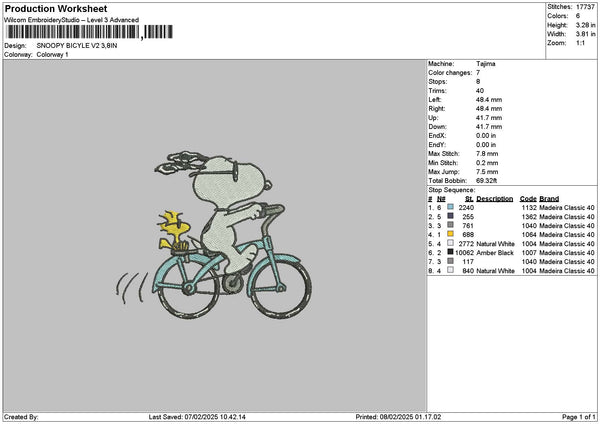This screenshot has width=600, height=424.
Task: Click "Madeira Classic 40" brand in stop row 1
Action: click(567, 207)
